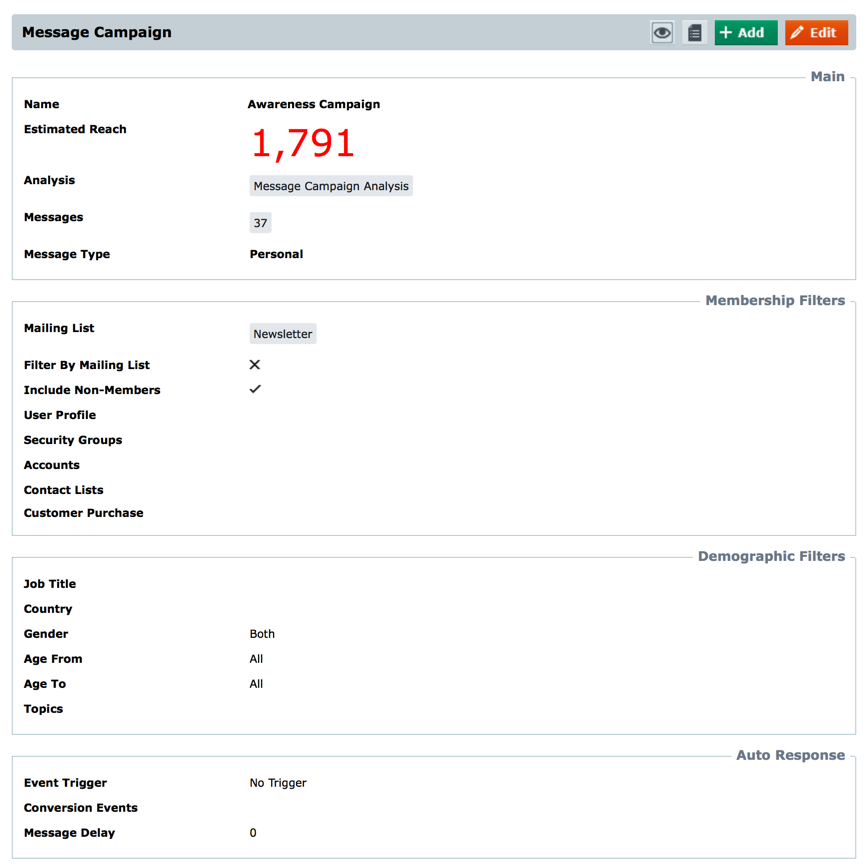Click the green Add button
The image size is (866, 866).
coord(746,33)
